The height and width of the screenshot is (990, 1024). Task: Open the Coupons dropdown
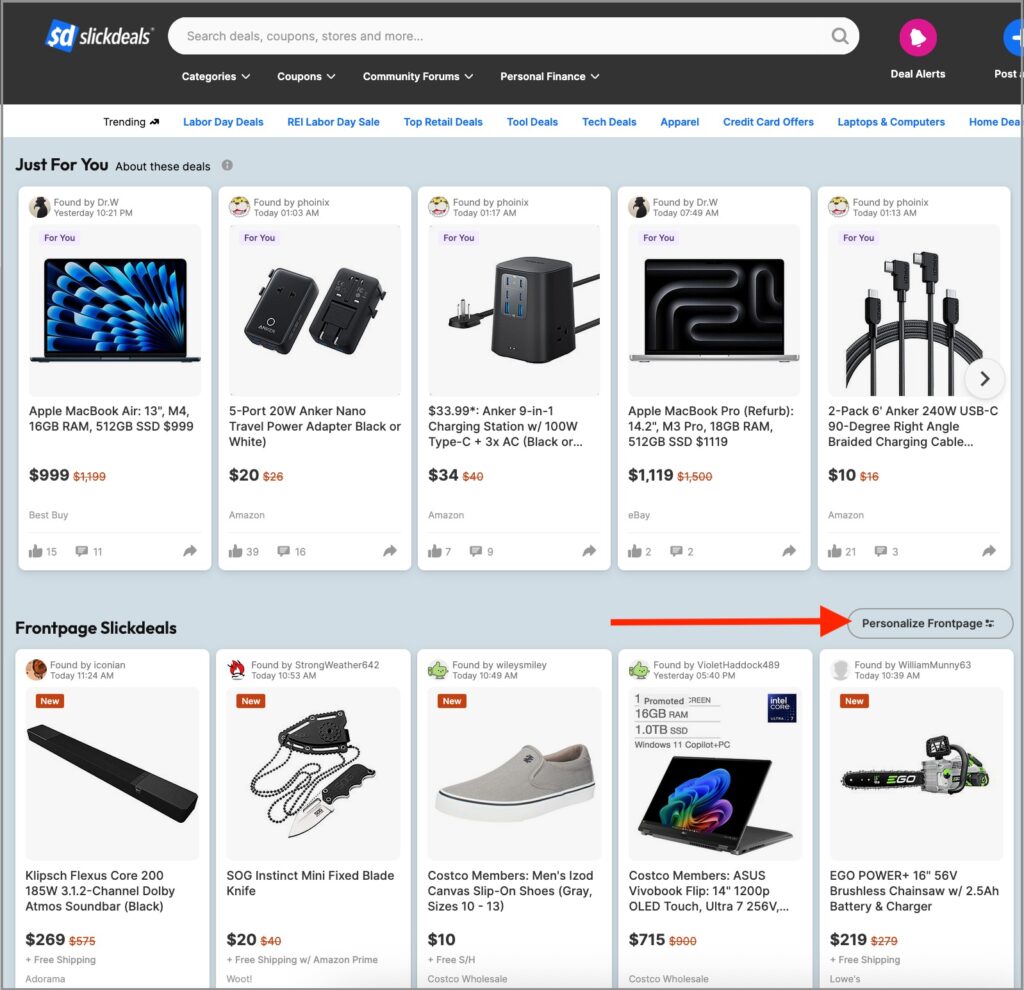305,76
